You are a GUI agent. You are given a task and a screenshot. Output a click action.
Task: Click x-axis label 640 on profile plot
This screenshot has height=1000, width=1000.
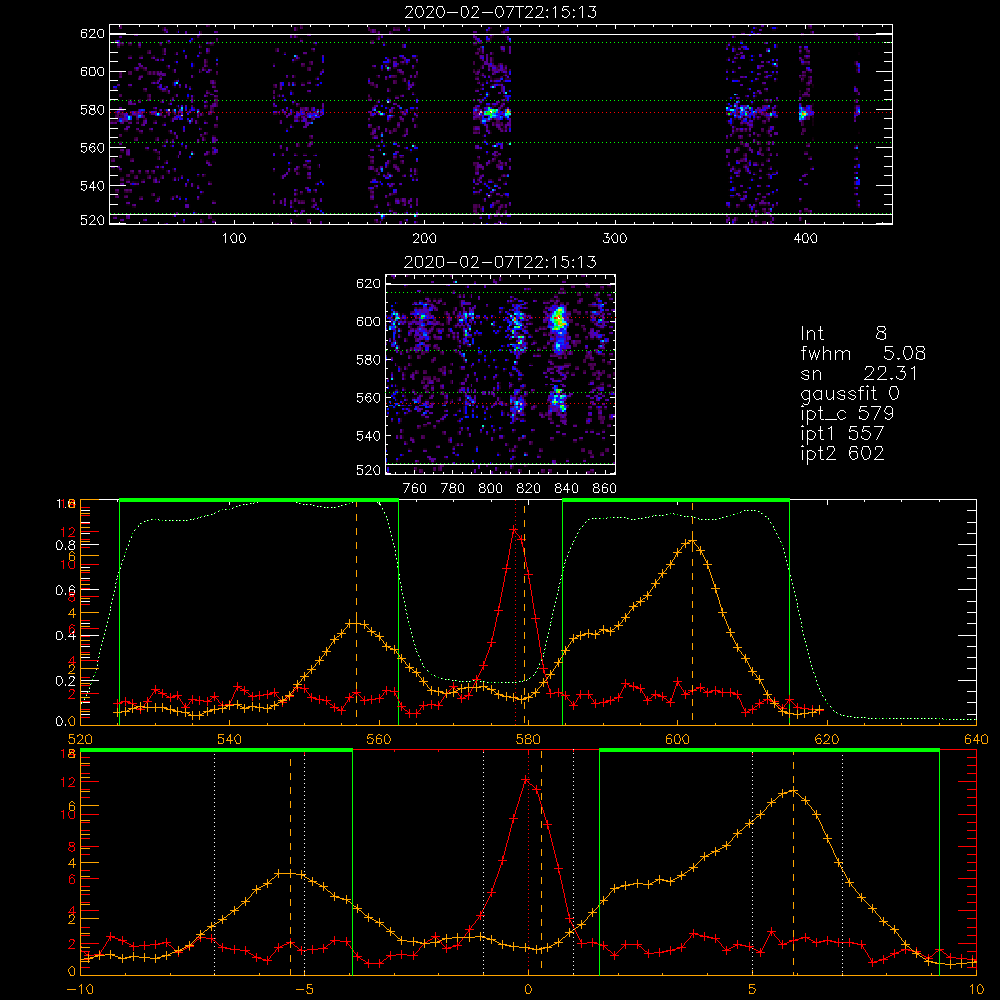(x=976, y=739)
